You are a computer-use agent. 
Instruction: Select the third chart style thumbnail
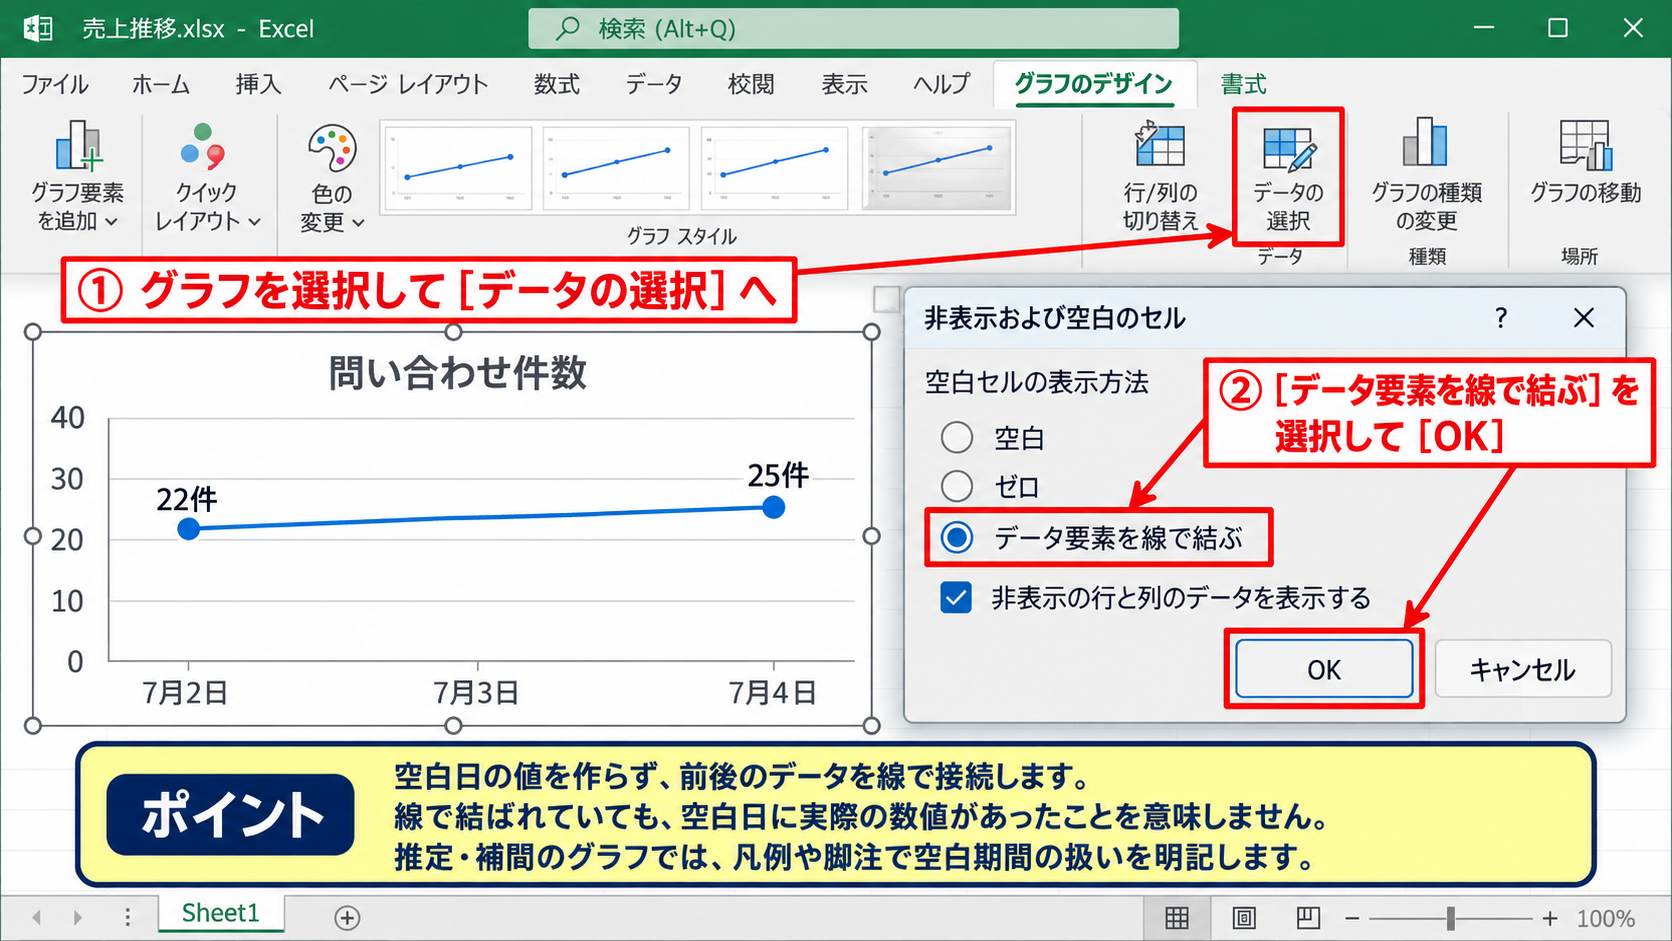click(774, 168)
